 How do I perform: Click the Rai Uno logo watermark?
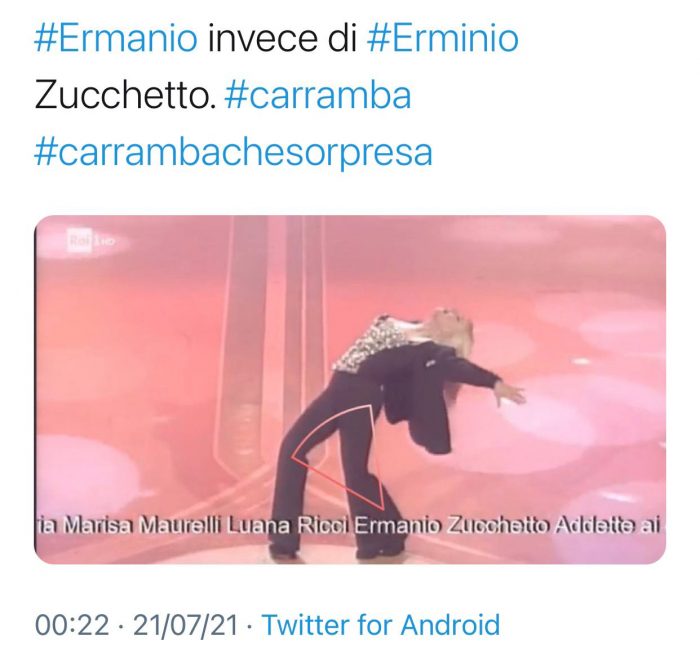[91, 241]
